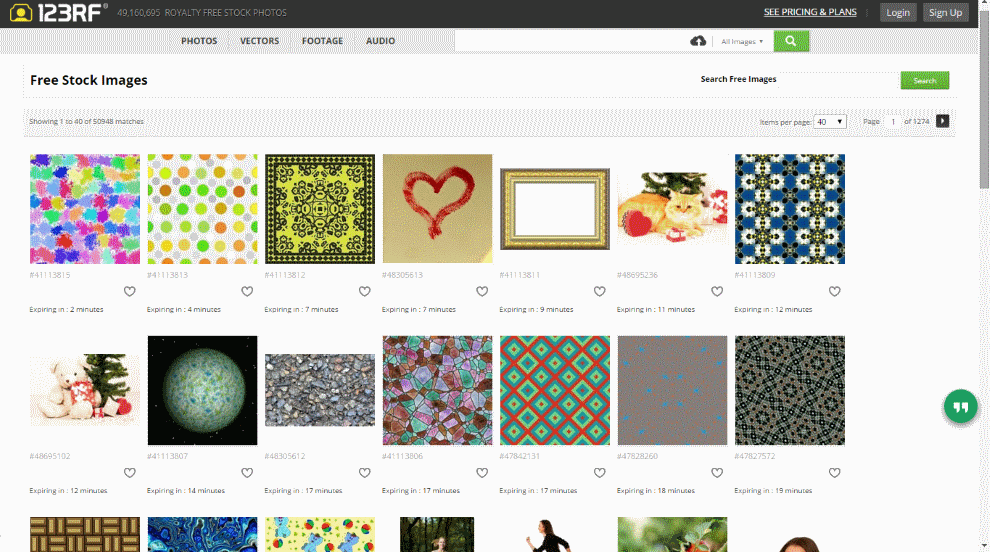
Task: Click SEE PRICING & PLANS link
Action: point(810,12)
